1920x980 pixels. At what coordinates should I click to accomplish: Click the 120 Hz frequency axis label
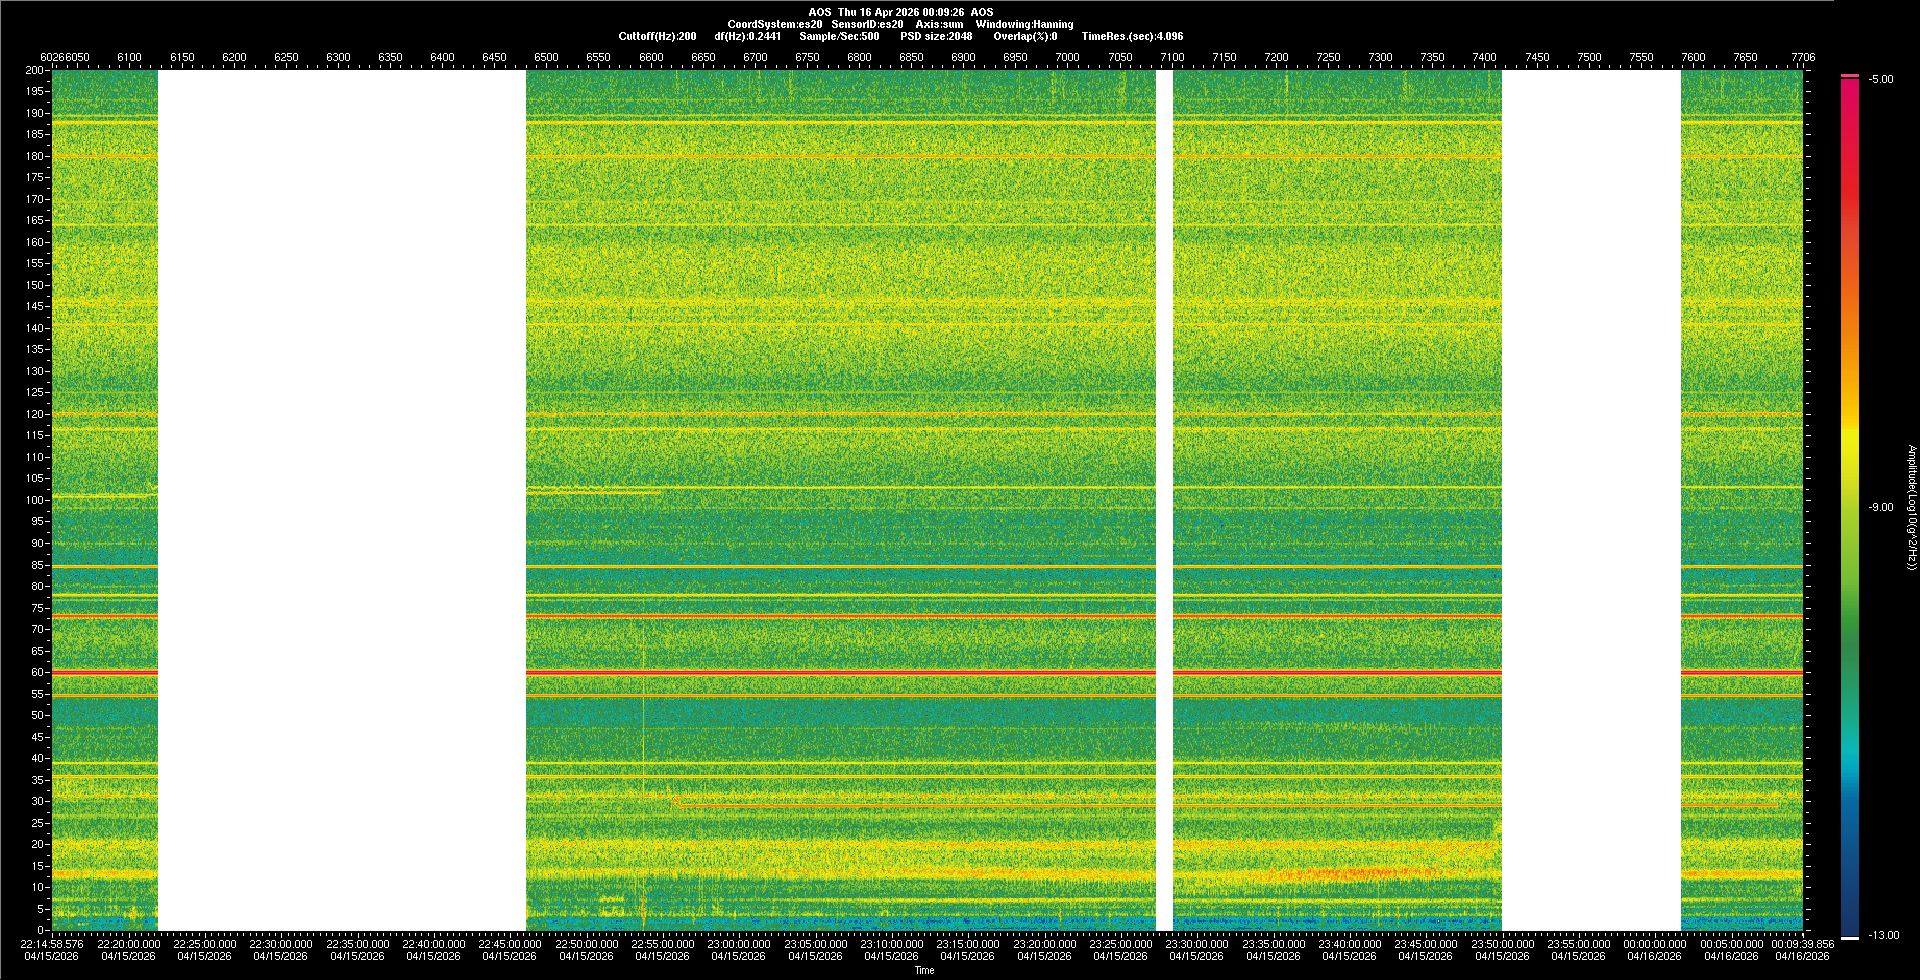click(34, 414)
